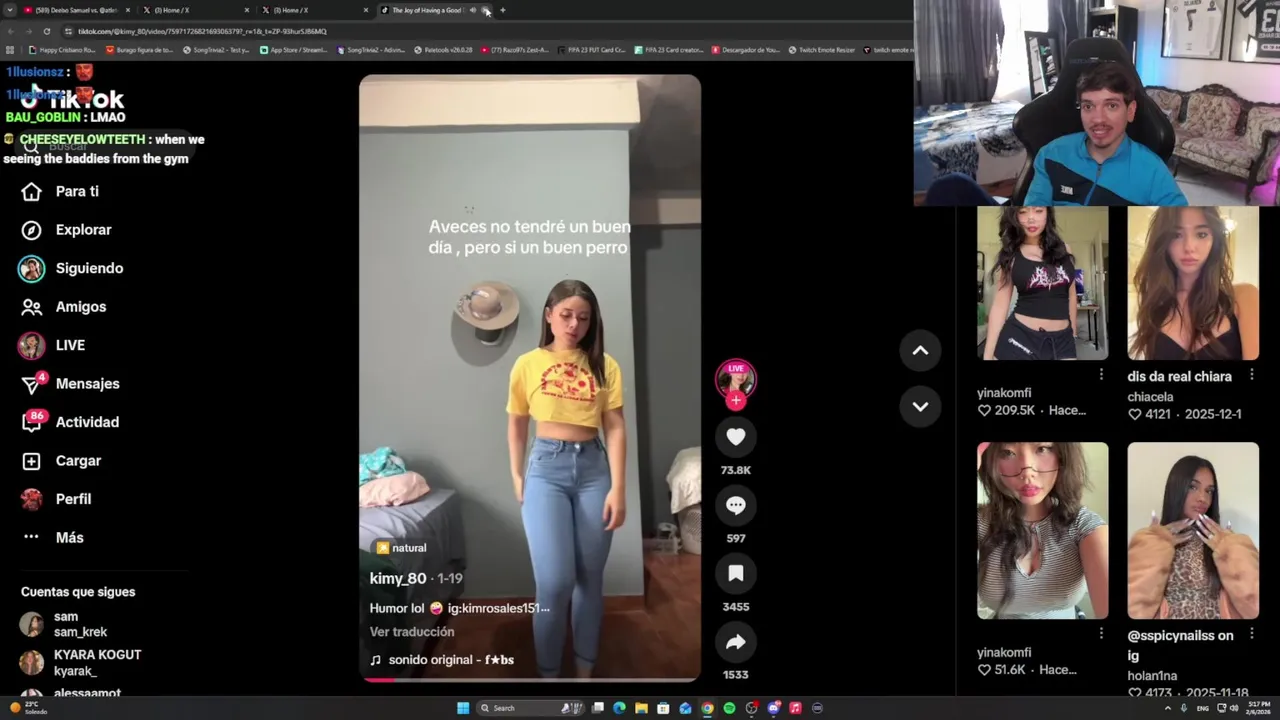
Task: Open Apple Music taskbar icon
Action: click(x=795, y=708)
